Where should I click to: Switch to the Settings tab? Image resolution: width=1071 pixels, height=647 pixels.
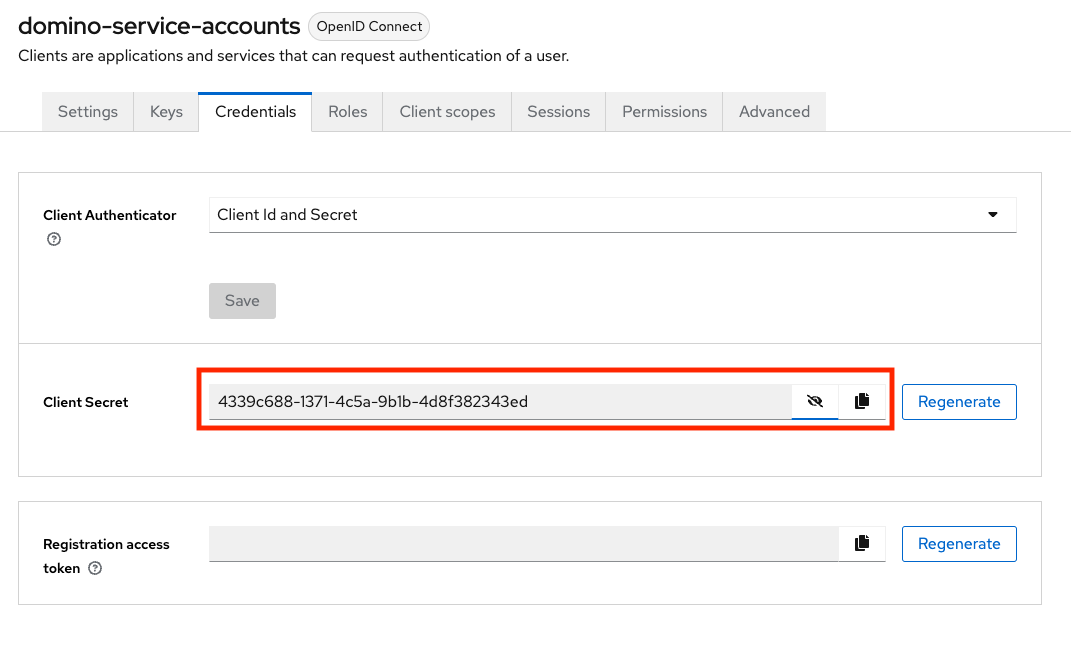click(x=87, y=112)
